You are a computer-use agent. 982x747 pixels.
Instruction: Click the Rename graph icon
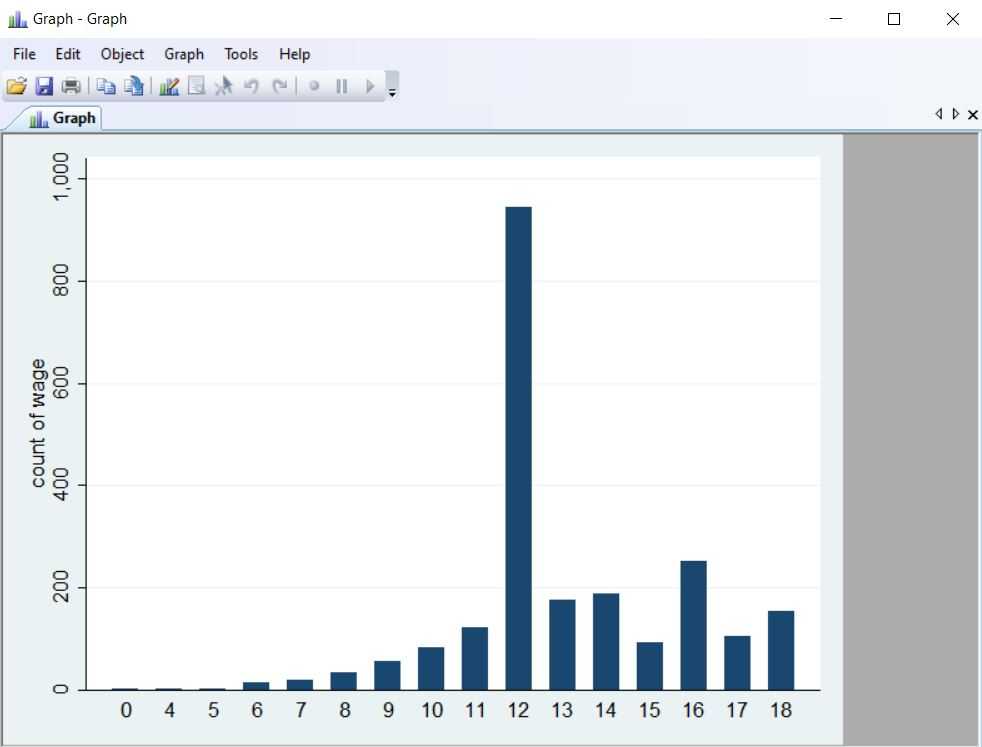point(133,86)
